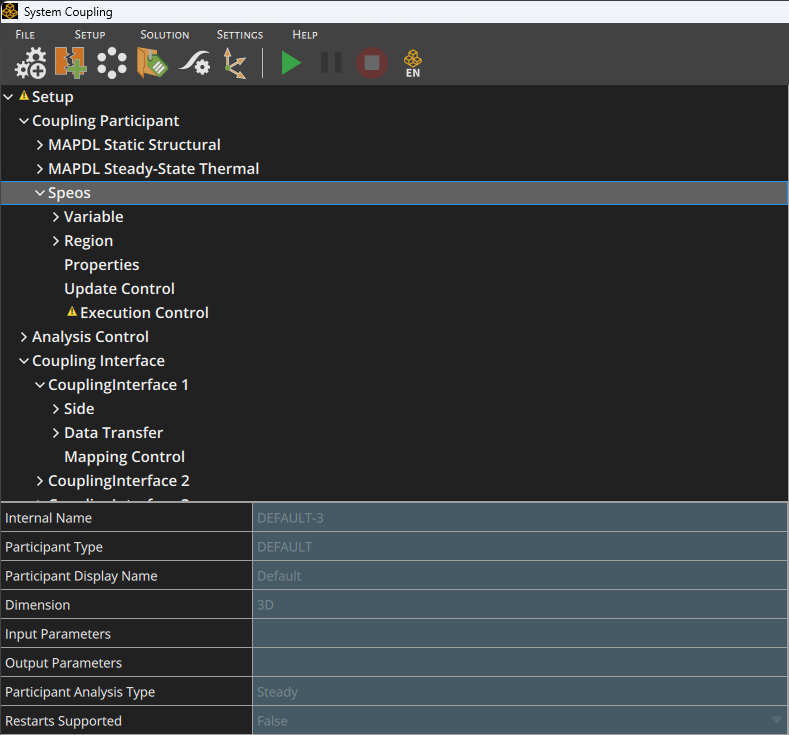The width and height of the screenshot is (789, 735).
Task: Click the Input Parameters property label
Action: pyautogui.click(x=58, y=634)
